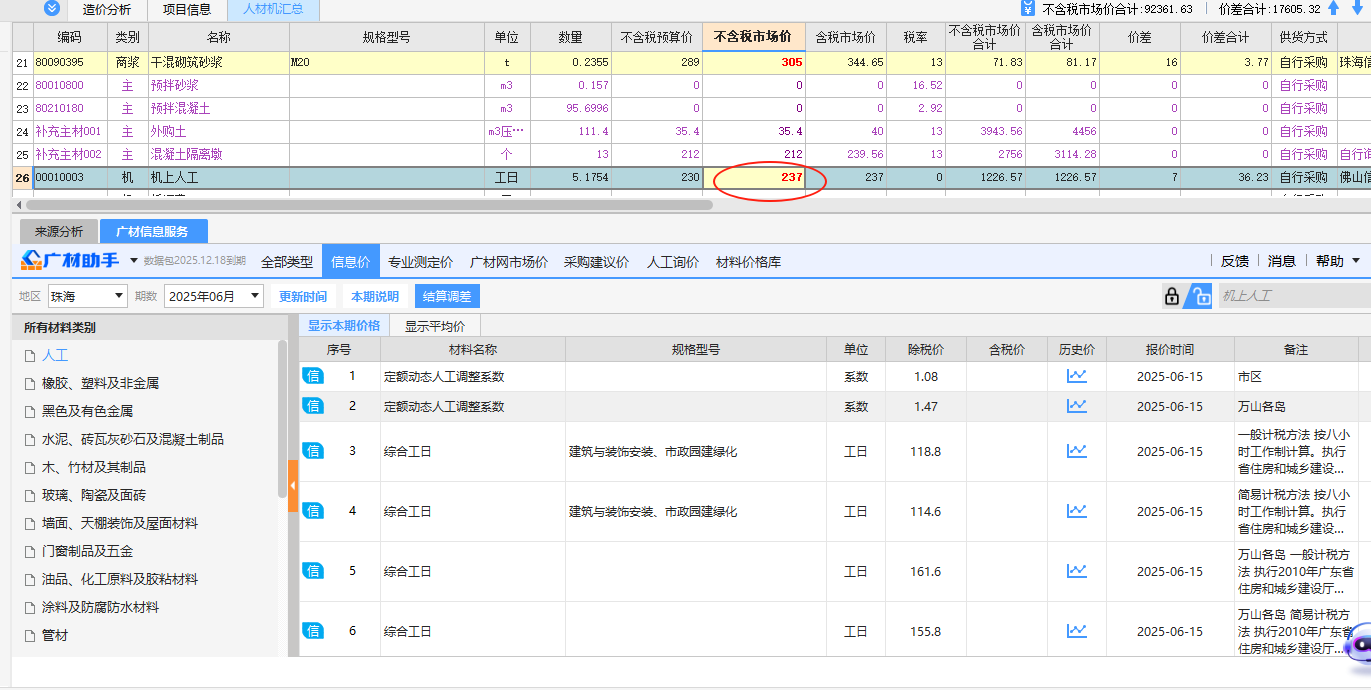
Task: Collapse the category panel with the orange handle
Action: [x=293, y=486]
